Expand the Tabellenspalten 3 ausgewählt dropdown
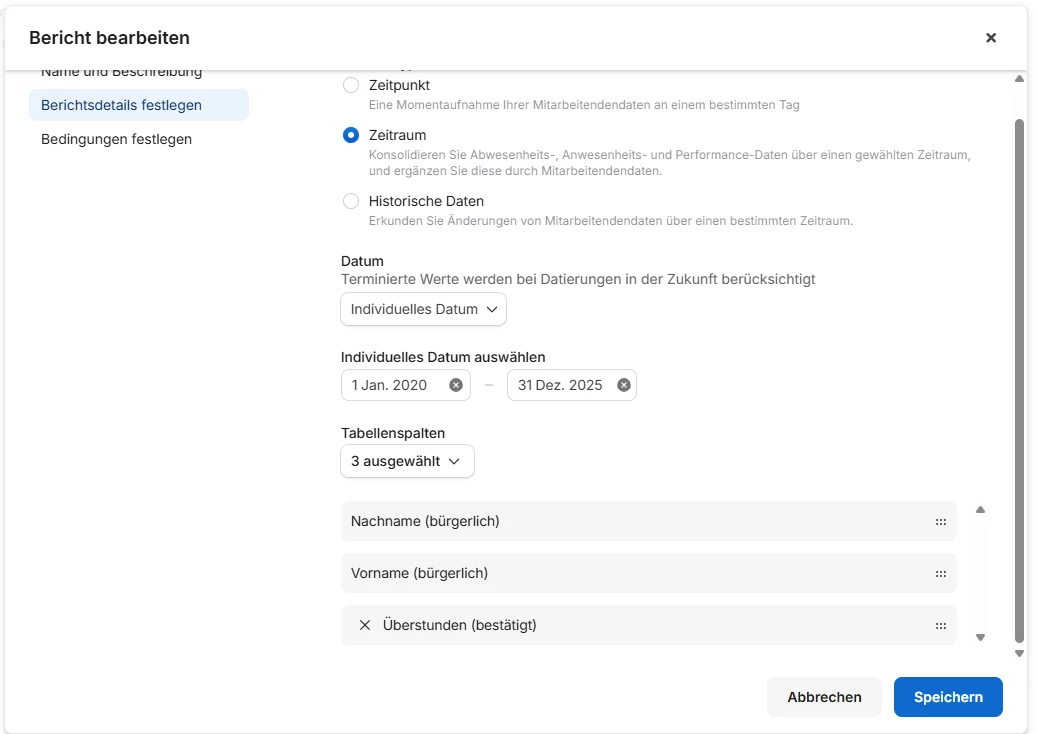 click(x=407, y=461)
